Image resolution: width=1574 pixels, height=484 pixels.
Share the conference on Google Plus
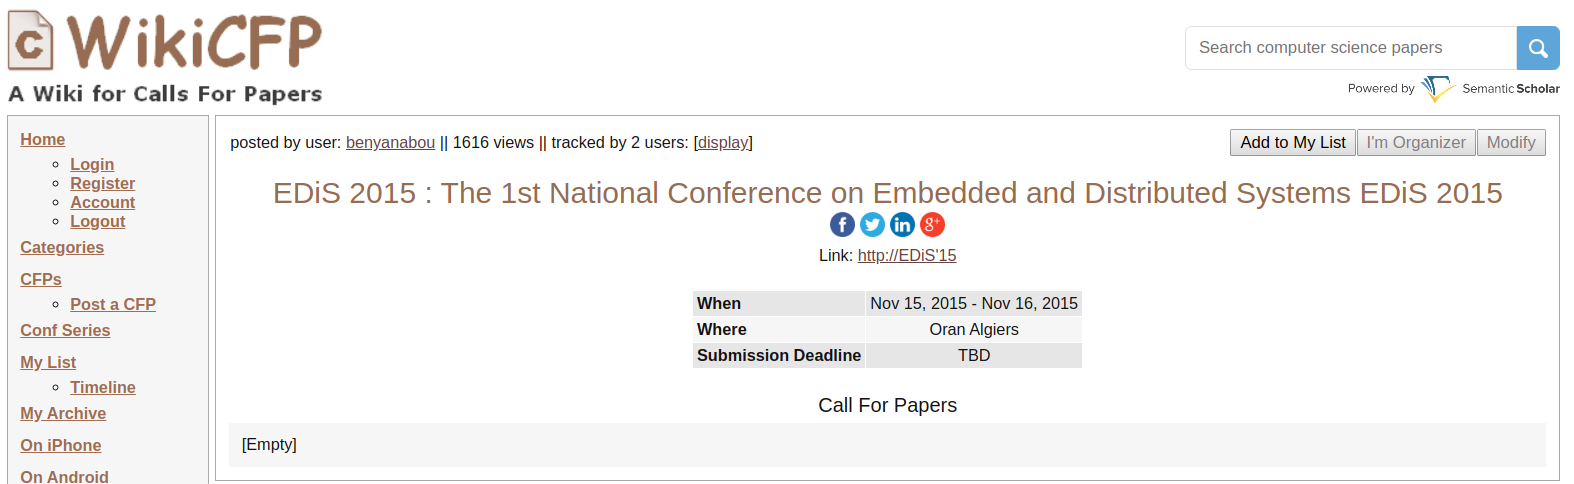[x=932, y=225]
